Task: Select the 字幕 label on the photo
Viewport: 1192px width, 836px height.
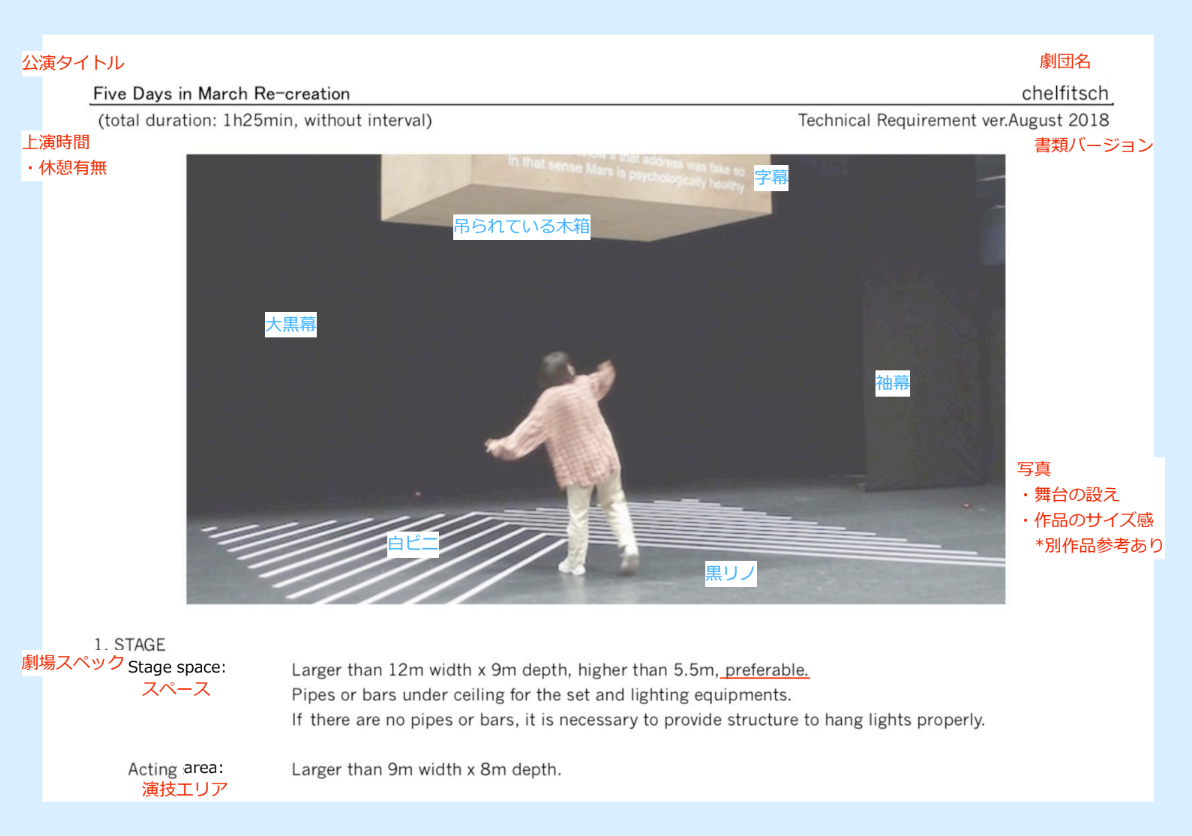Action: [771, 178]
